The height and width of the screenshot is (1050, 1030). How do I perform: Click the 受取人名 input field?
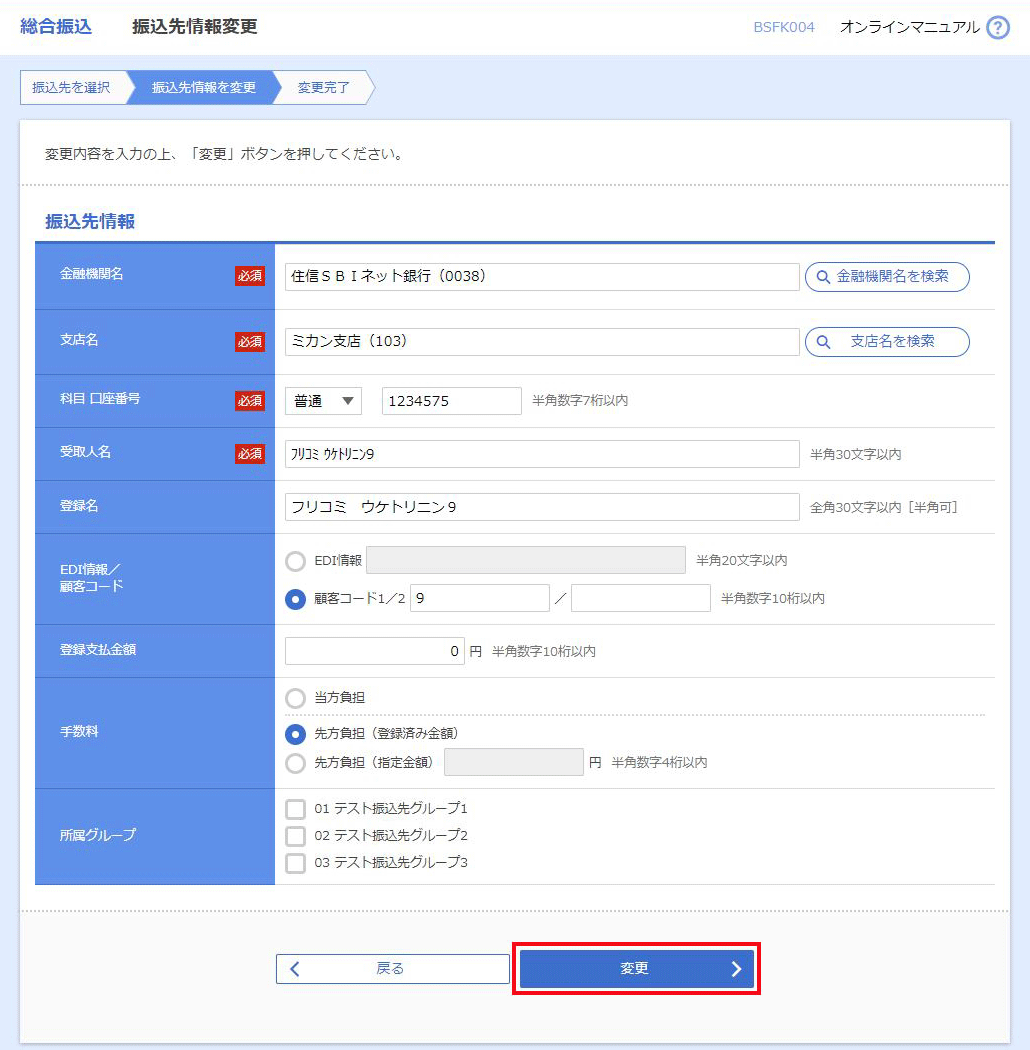[x=541, y=454]
